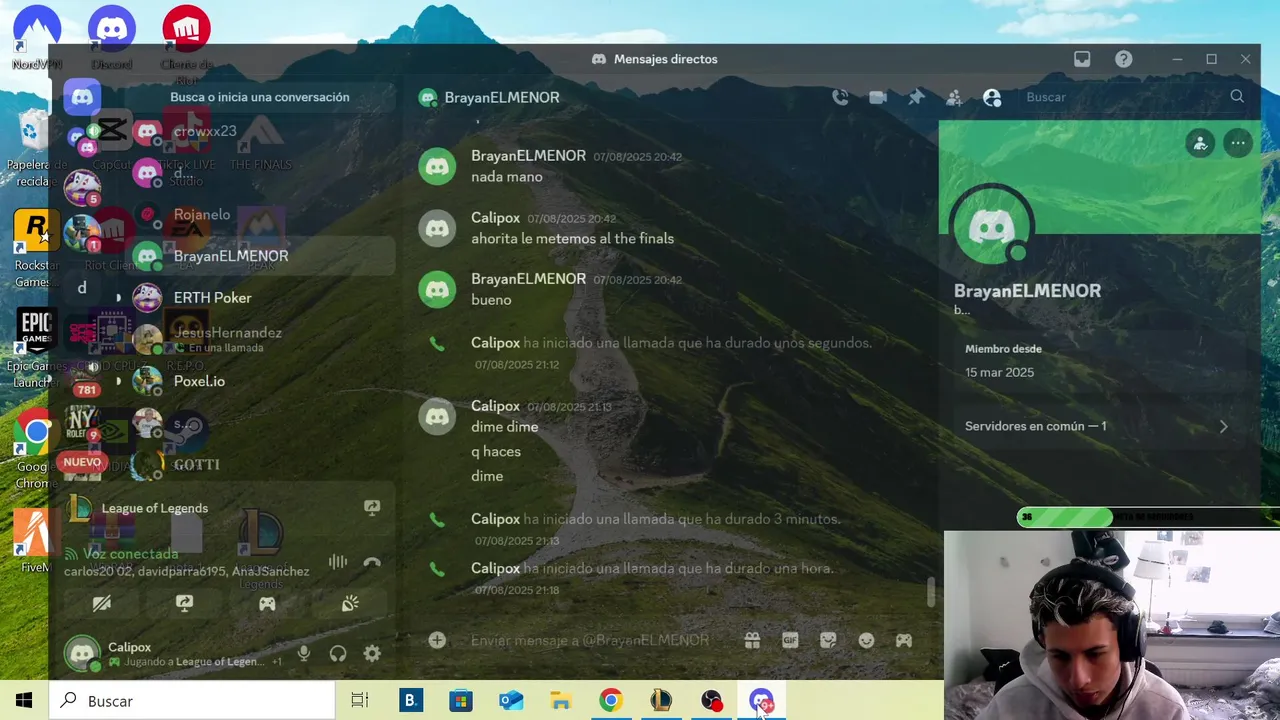The image size is (1280, 720).
Task: Start video call from header
Action: pos(878,97)
